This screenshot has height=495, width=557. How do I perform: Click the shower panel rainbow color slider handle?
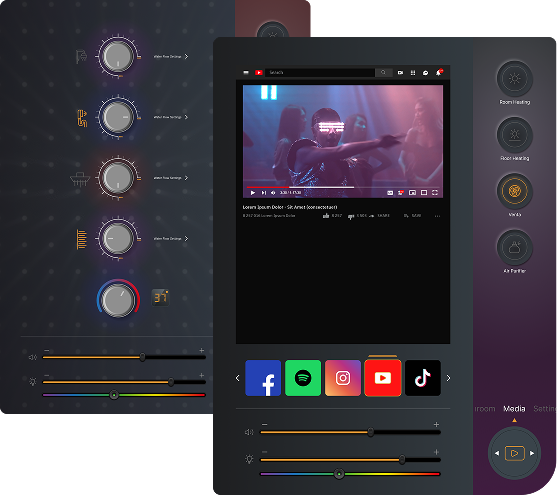114,395
